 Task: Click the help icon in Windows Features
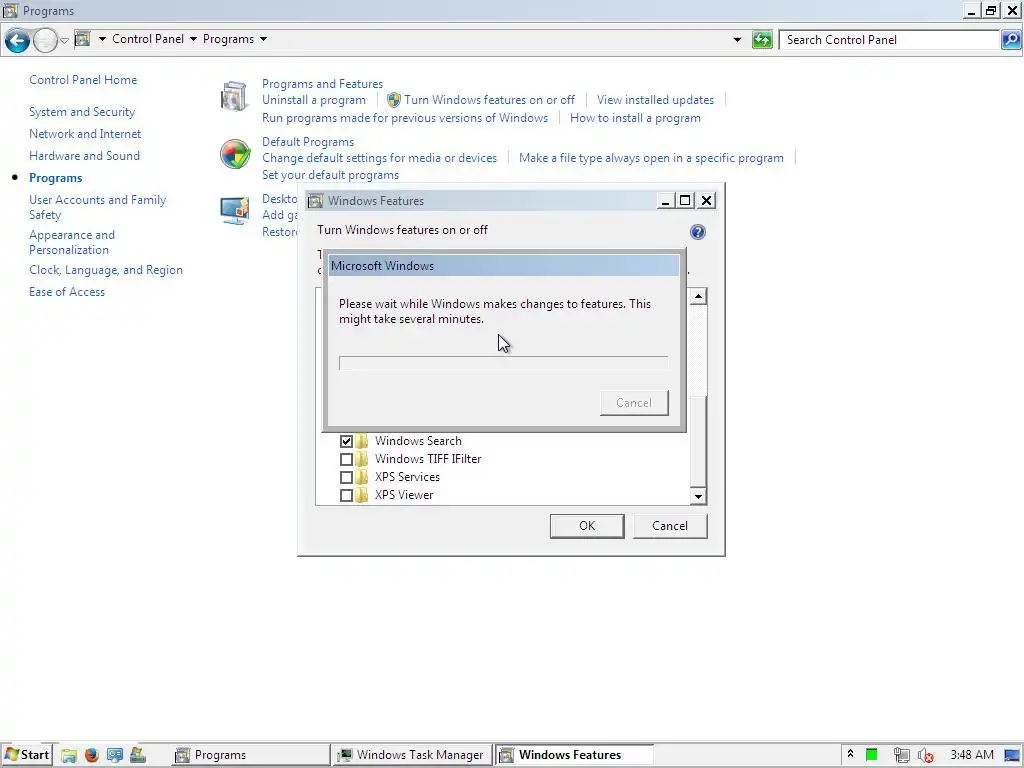pyautogui.click(x=697, y=232)
